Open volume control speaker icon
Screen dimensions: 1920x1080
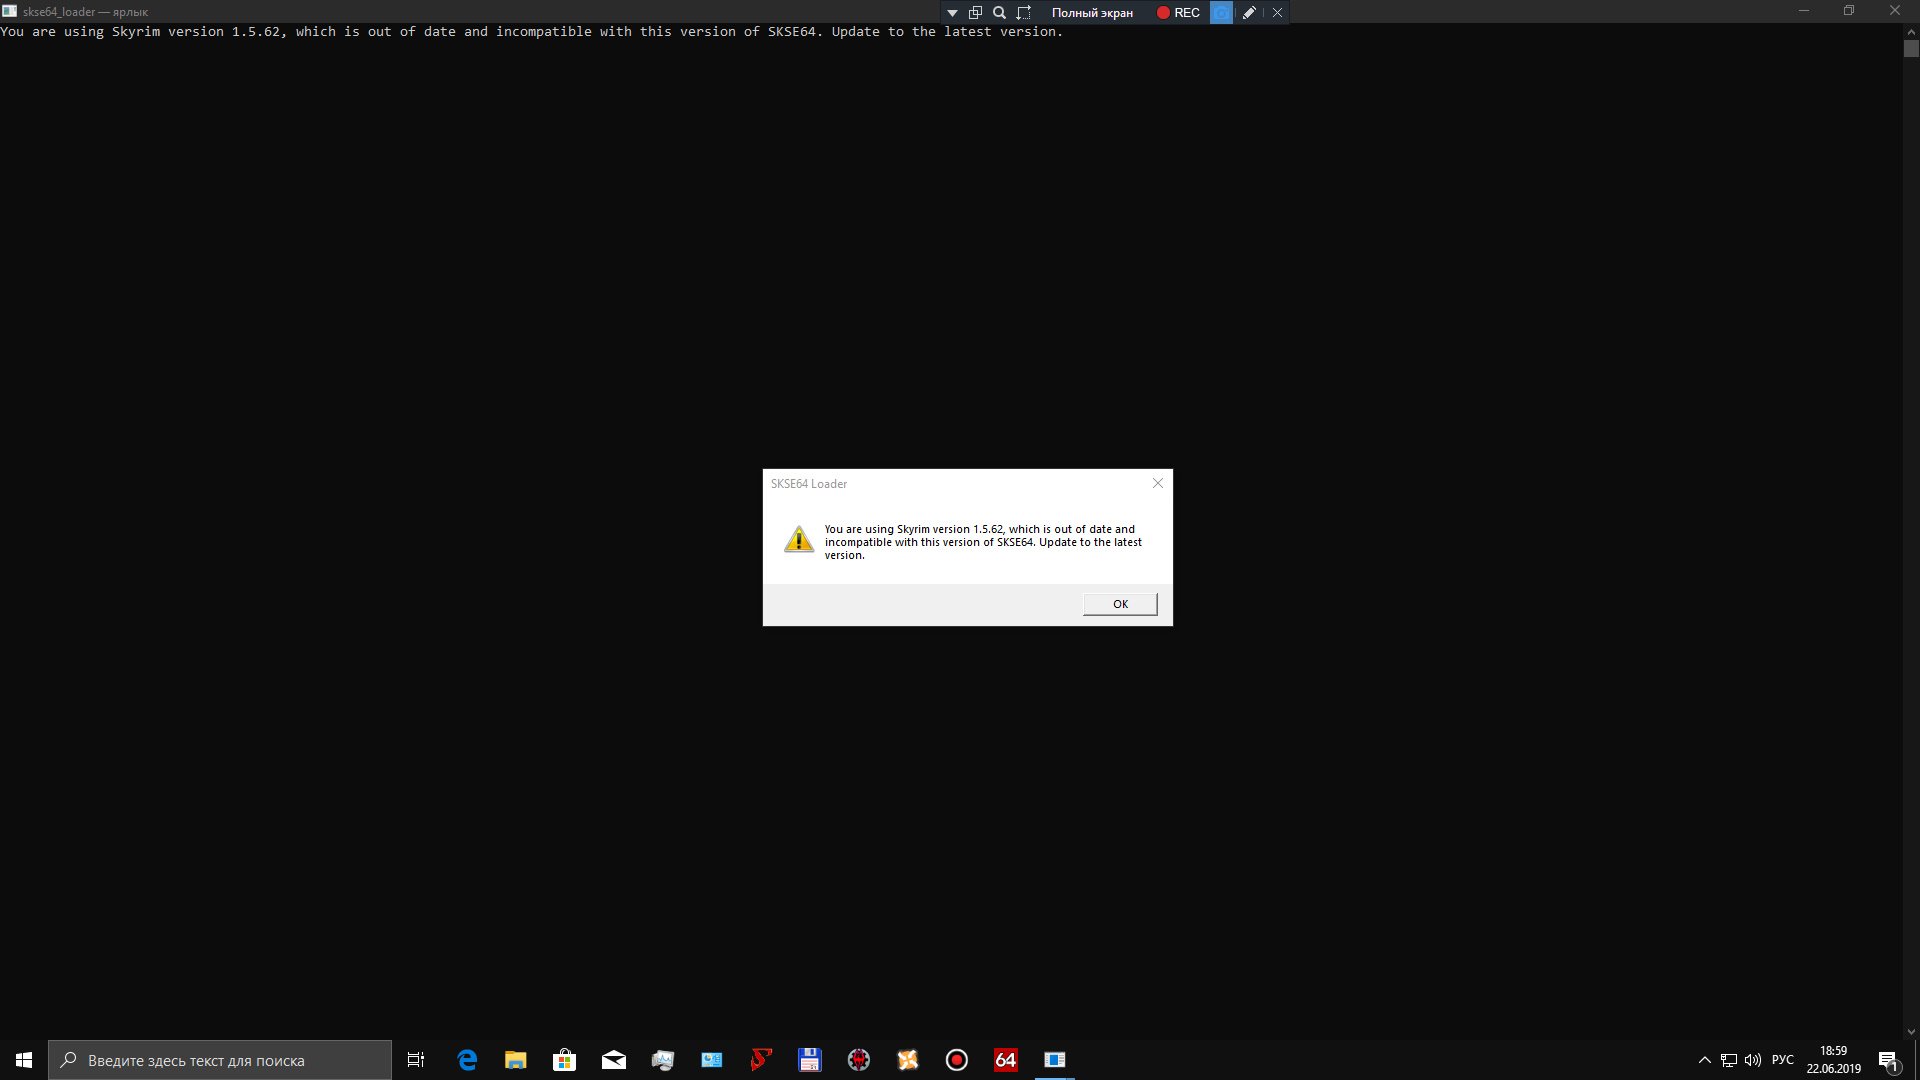pyautogui.click(x=1753, y=1060)
